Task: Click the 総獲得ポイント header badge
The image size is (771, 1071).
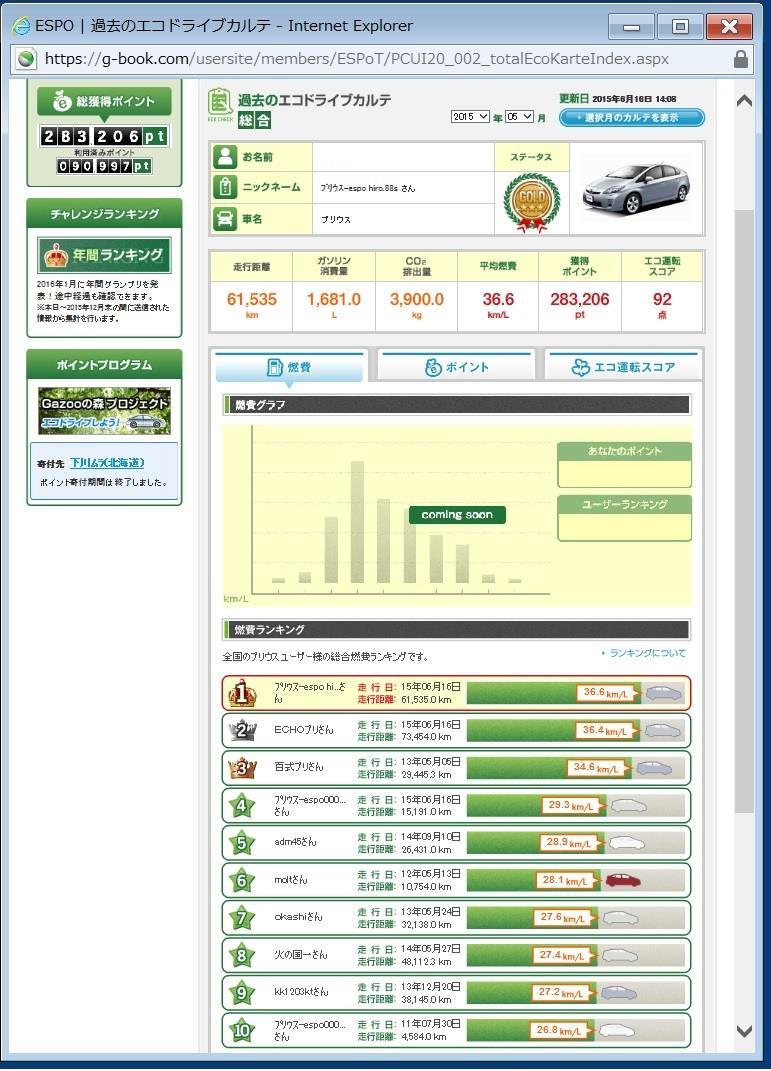Action: tap(104, 102)
